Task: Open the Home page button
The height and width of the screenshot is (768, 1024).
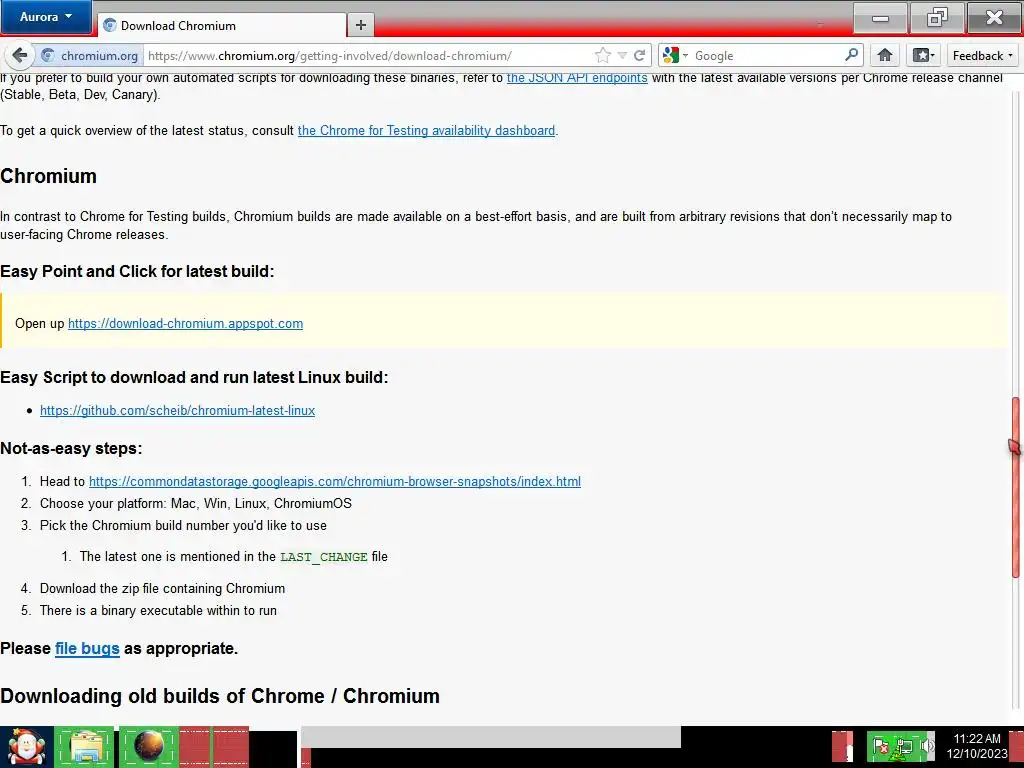Action: [885, 56]
